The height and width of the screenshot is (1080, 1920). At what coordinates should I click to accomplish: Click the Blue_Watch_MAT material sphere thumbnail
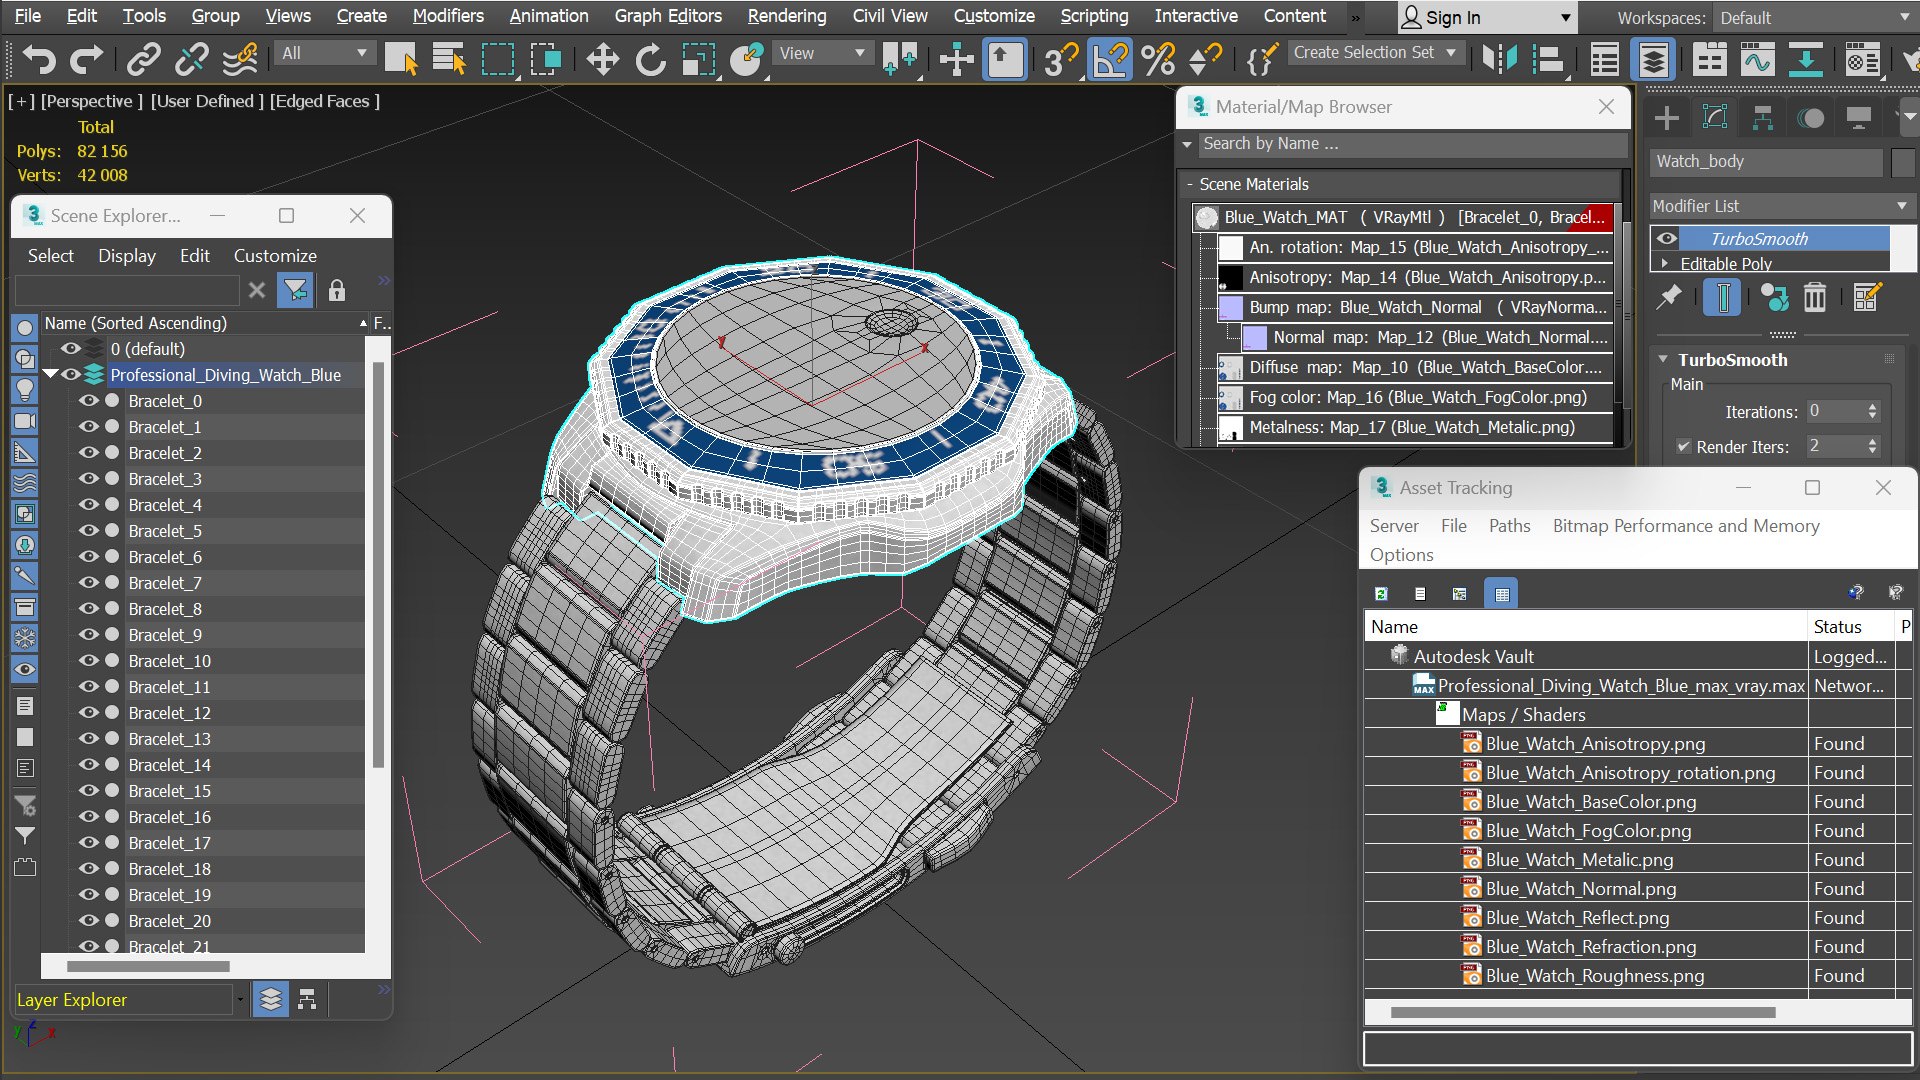coord(1207,217)
